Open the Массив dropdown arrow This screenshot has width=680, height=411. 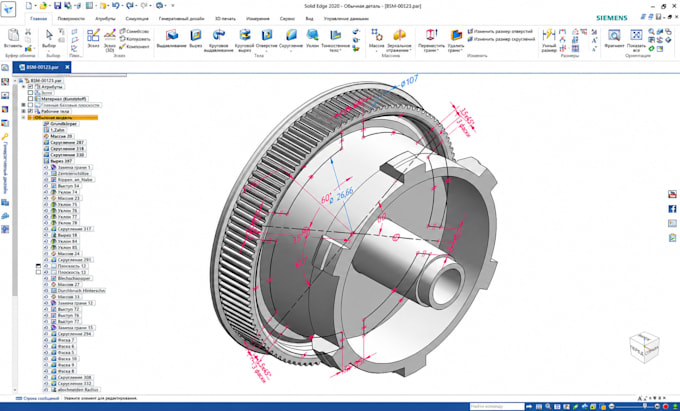376,50
